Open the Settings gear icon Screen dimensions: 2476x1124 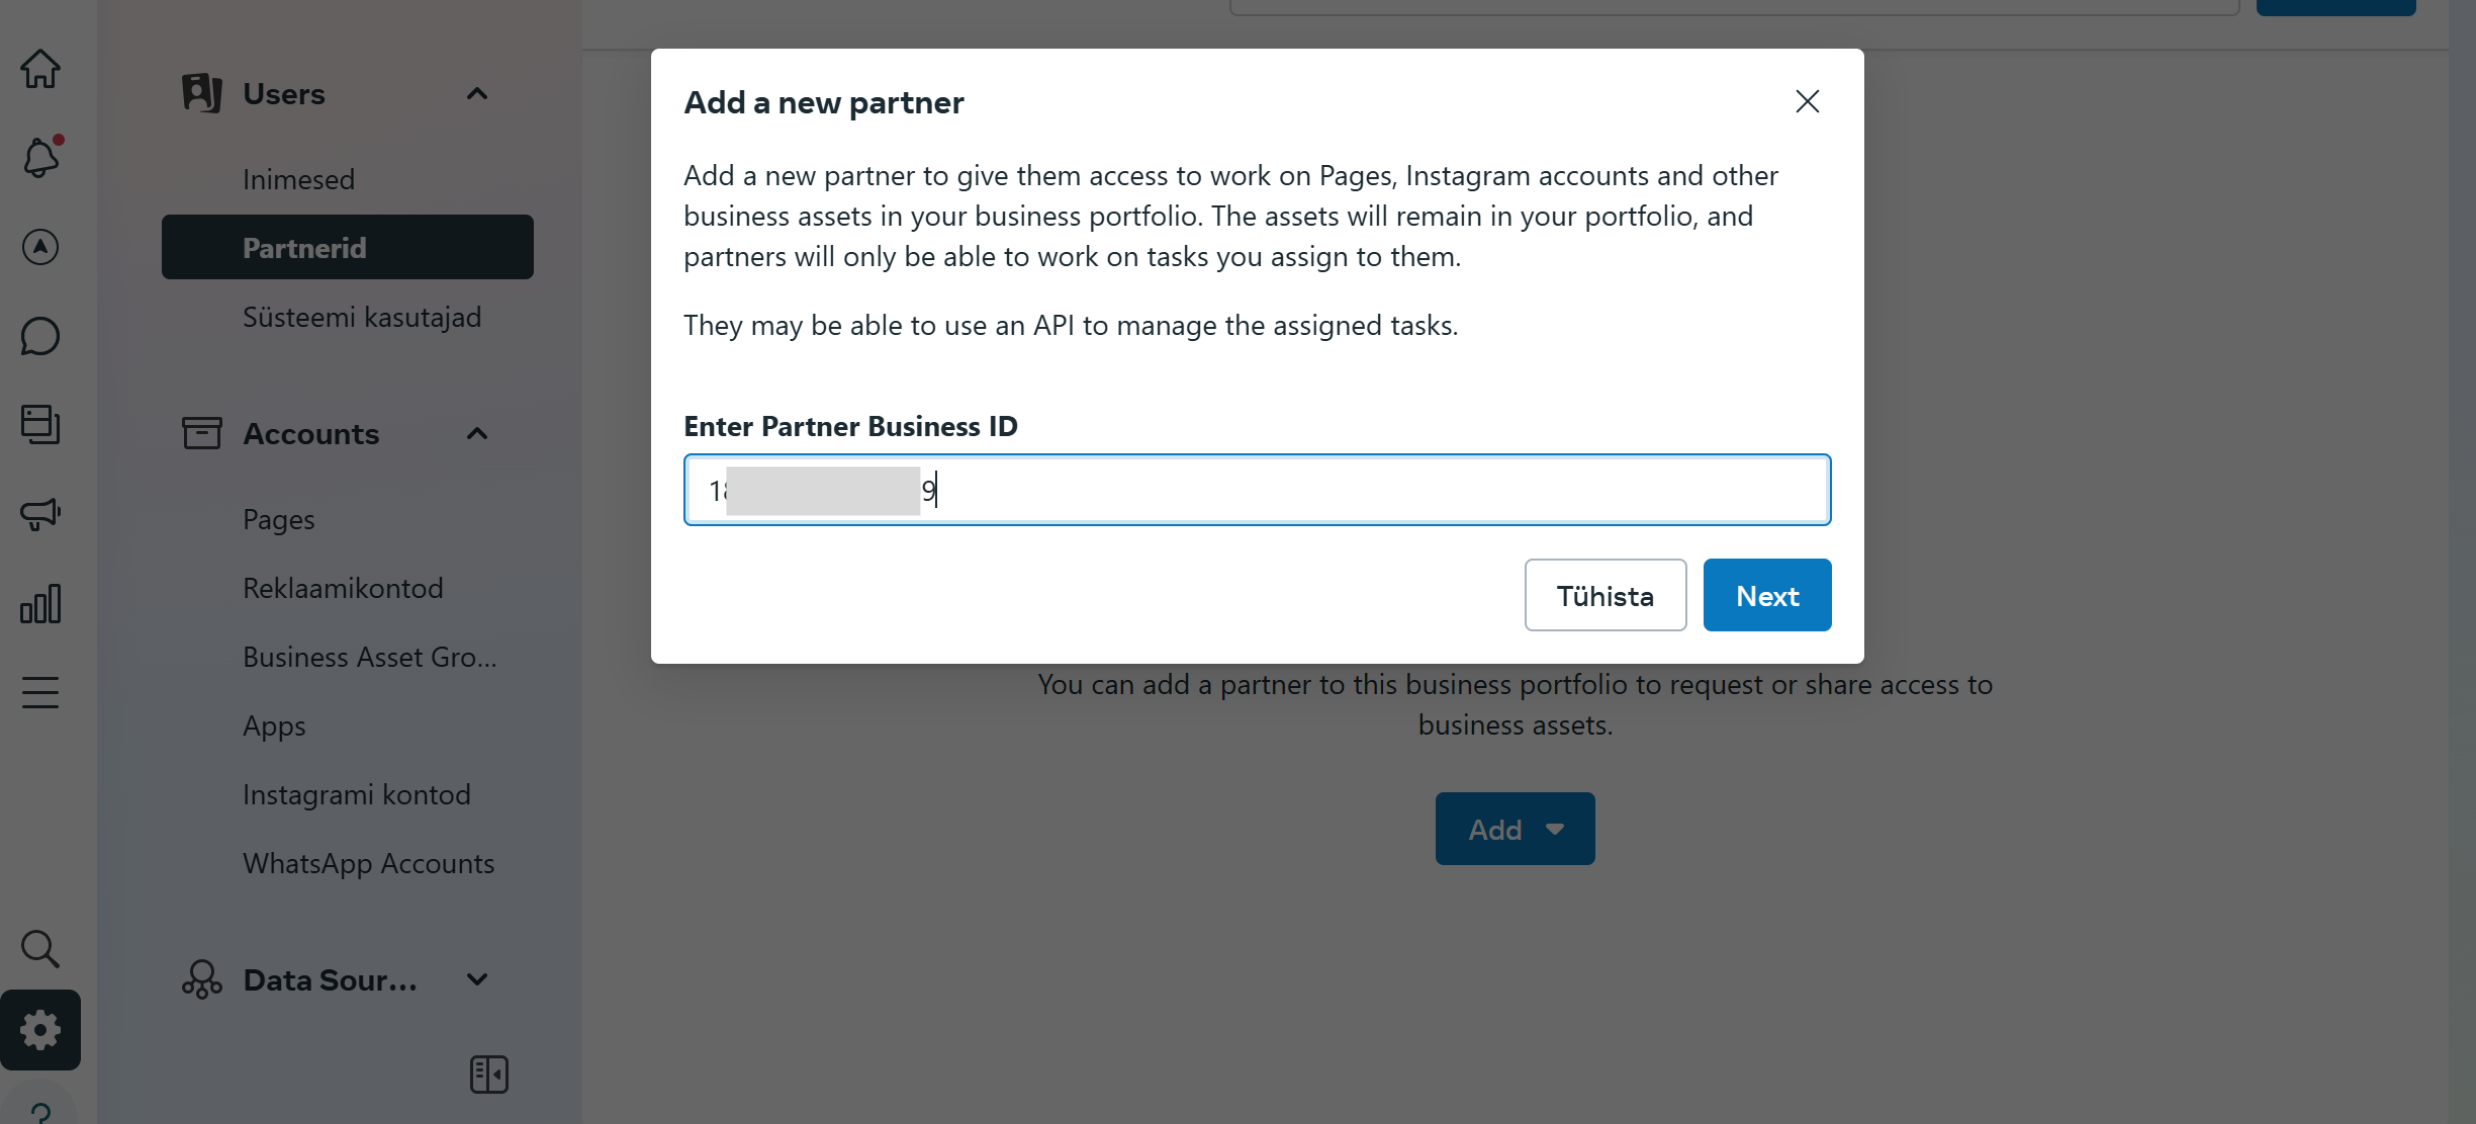pyautogui.click(x=40, y=1030)
